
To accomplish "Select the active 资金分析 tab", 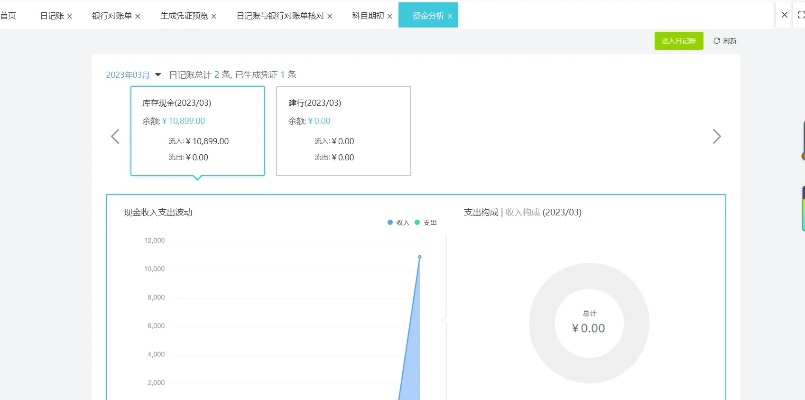I will pos(428,16).
